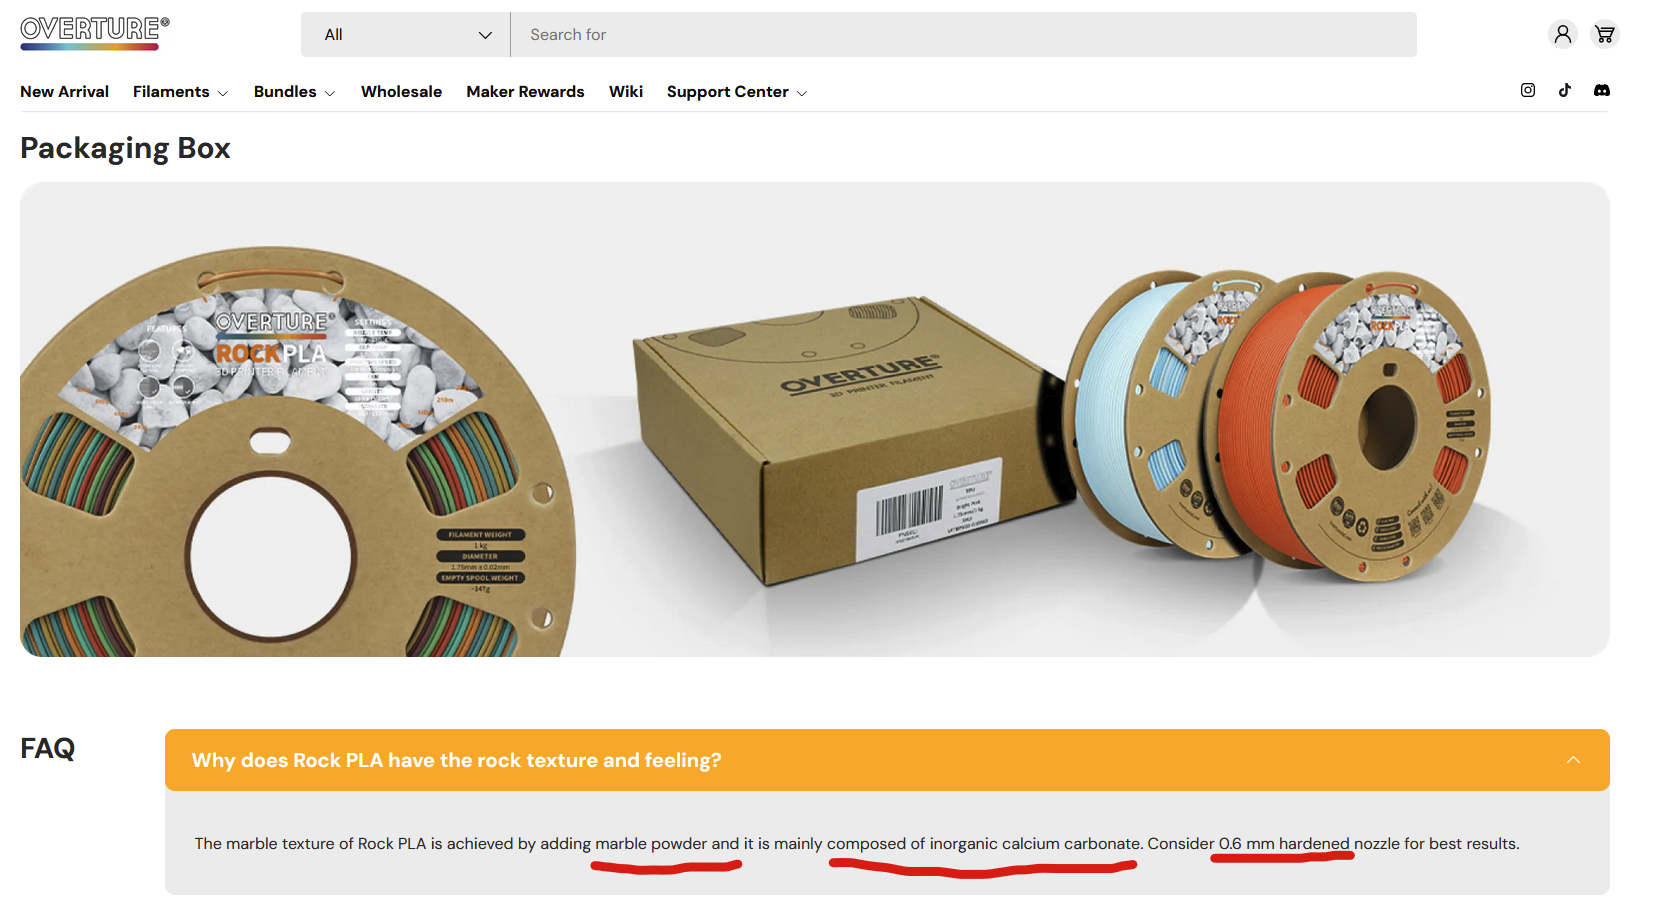Open the TikTok social icon
Viewport: 1668px width, 915px height.
pos(1565,90)
